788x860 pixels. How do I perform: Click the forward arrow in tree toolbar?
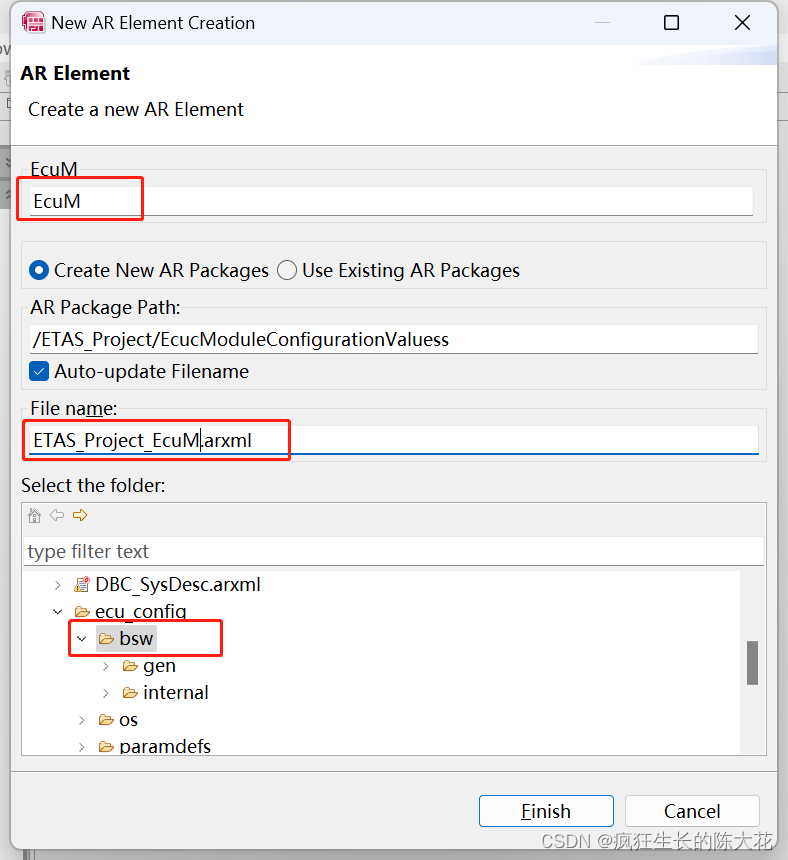coord(80,515)
